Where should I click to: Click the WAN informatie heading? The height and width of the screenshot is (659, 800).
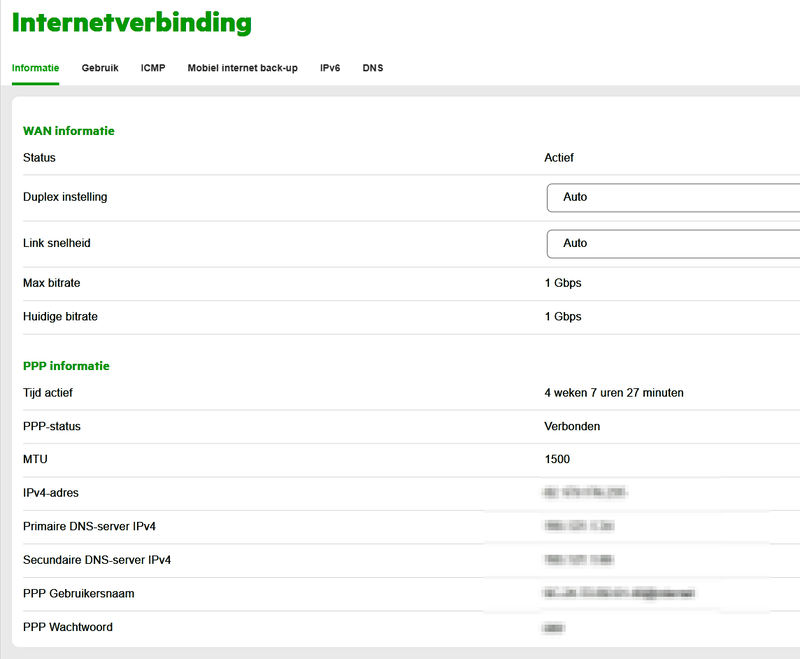pyautogui.click(x=69, y=131)
